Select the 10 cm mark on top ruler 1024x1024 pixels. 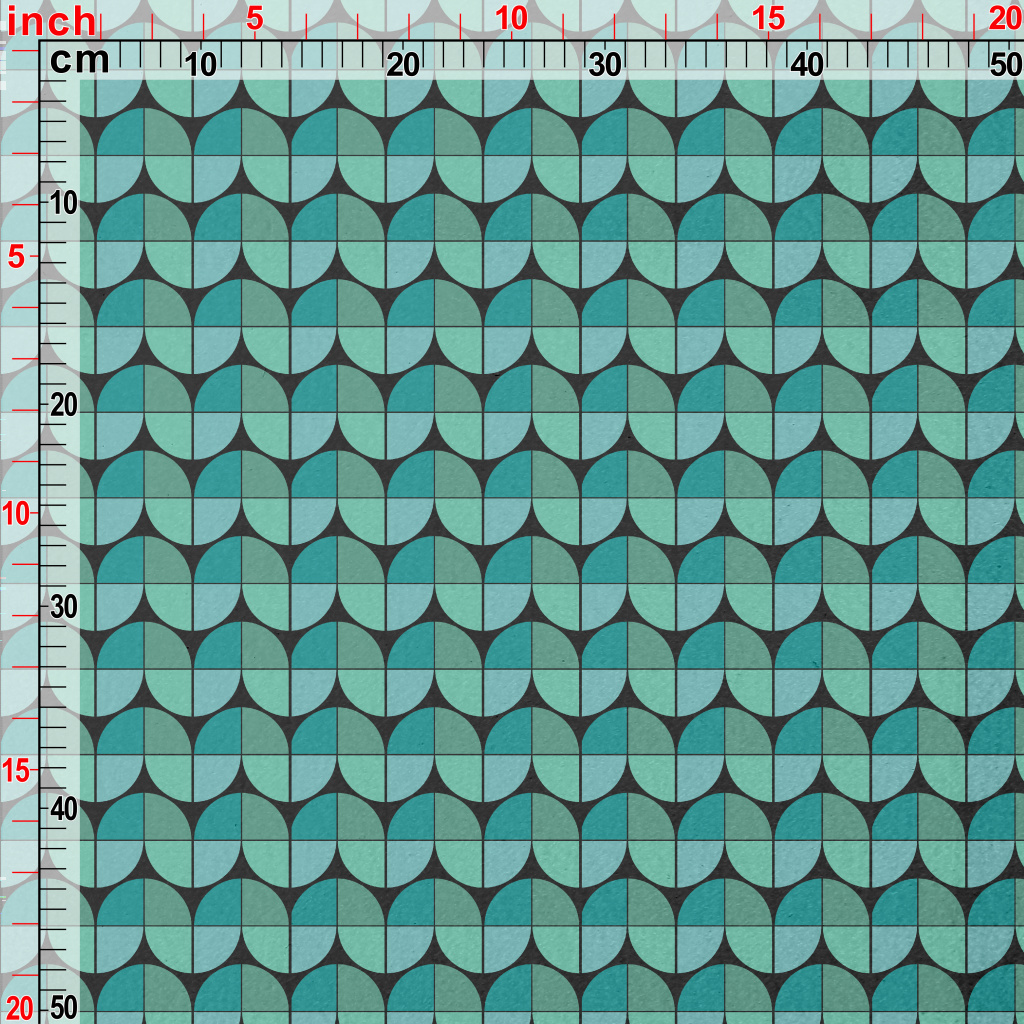[202, 65]
